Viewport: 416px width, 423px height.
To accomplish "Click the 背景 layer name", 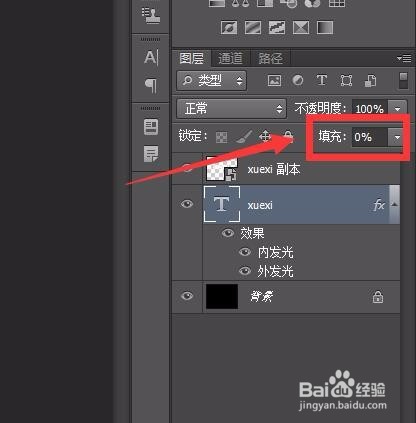I will [x=262, y=296].
